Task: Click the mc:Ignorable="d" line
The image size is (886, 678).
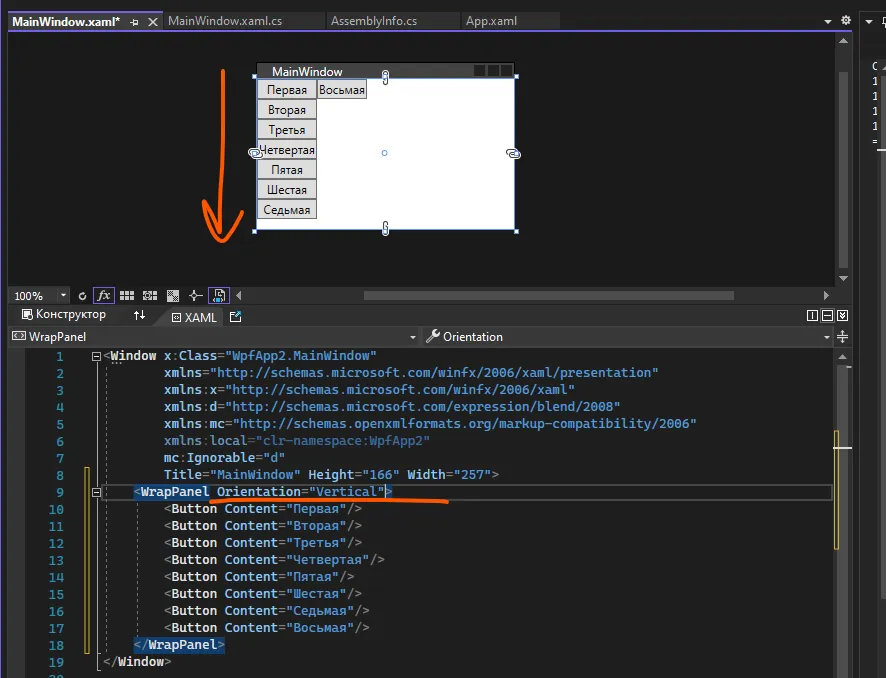Action: [x=224, y=458]
